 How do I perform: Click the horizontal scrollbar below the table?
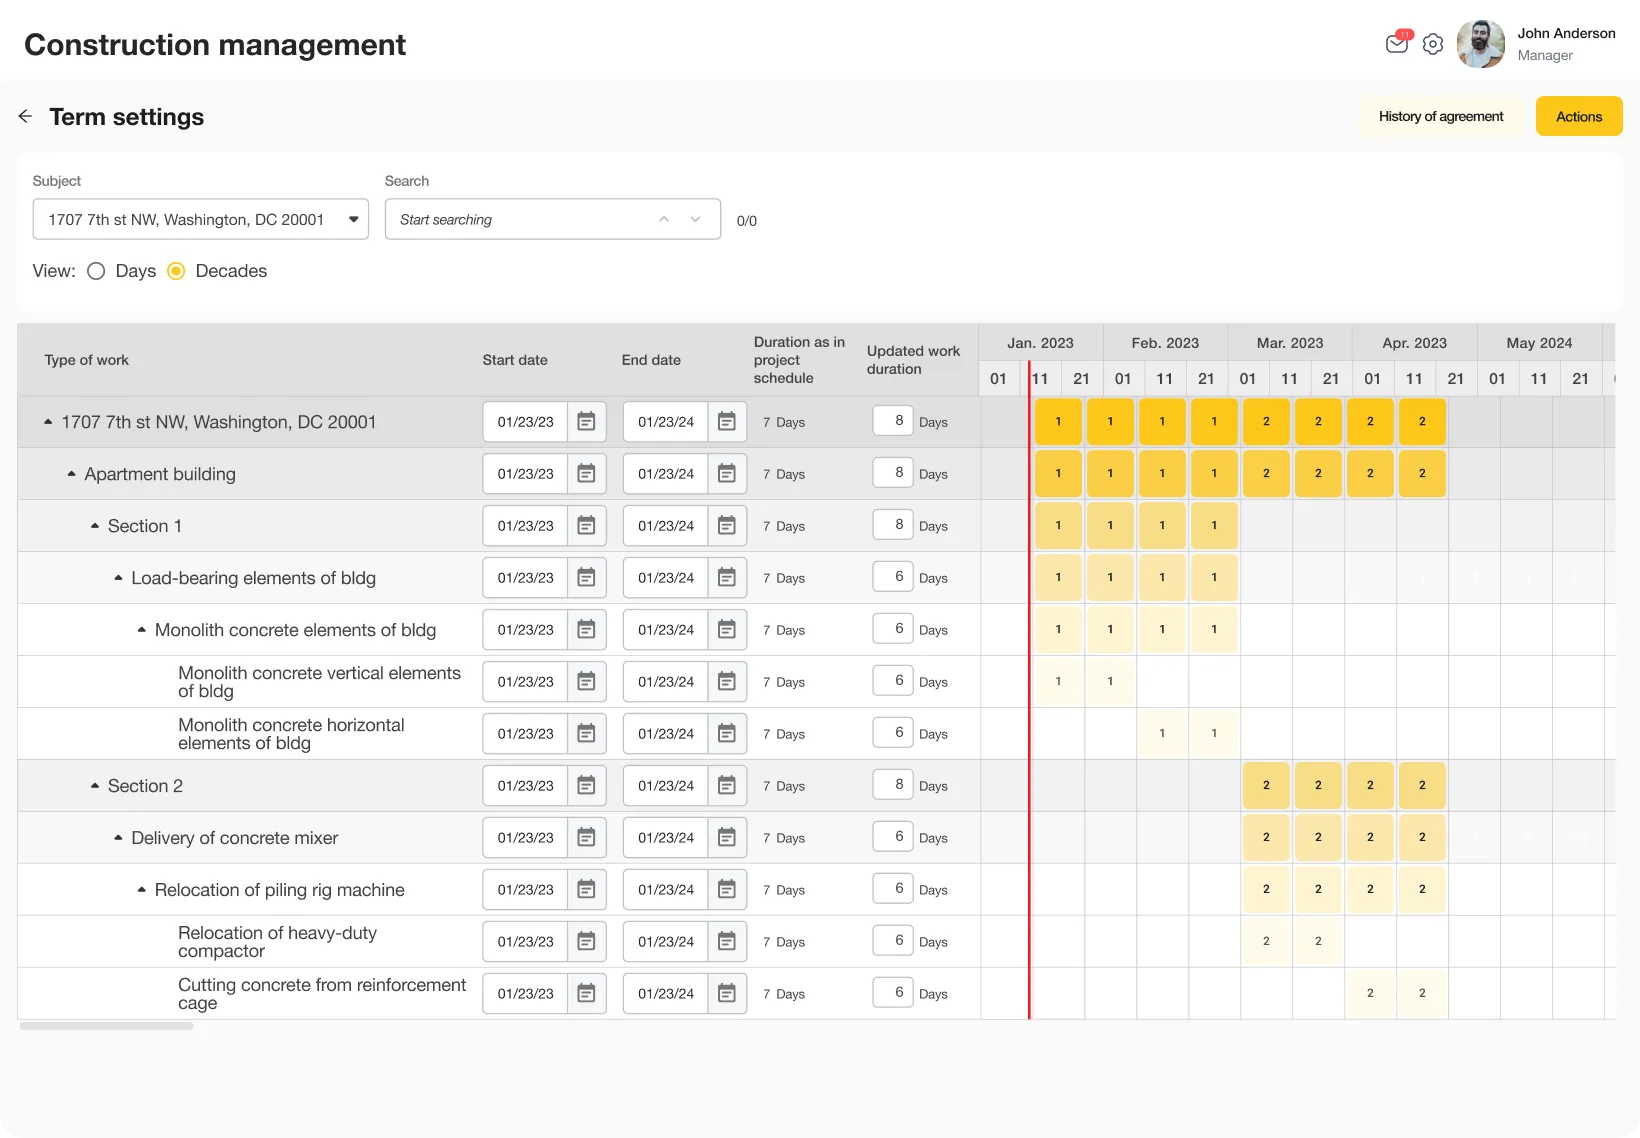pos(107,1026)
